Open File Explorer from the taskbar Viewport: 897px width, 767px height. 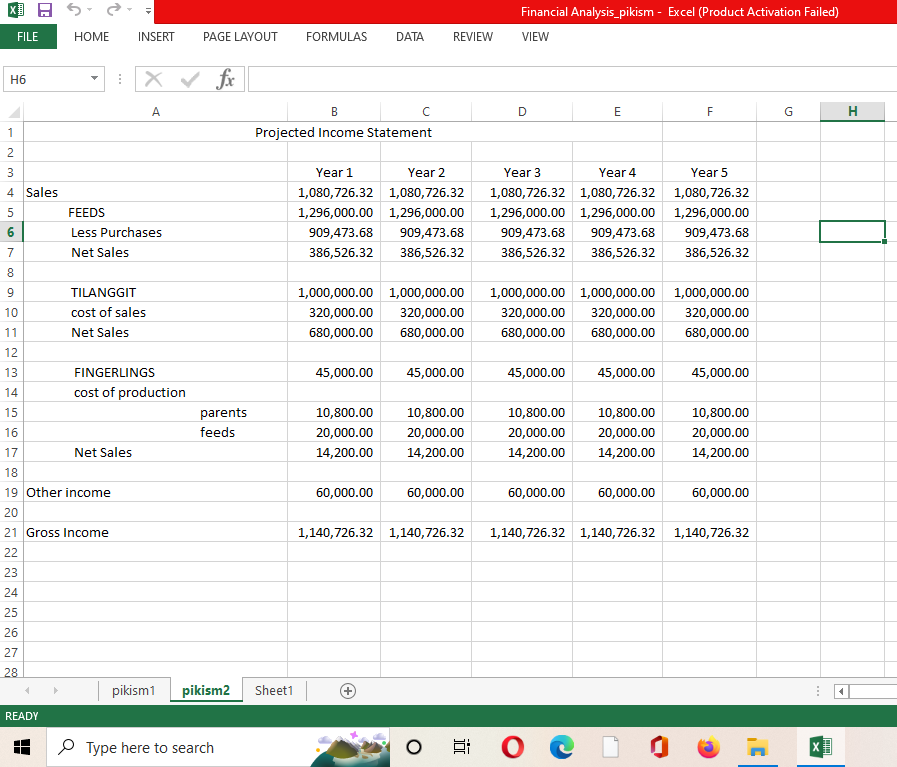758,747
